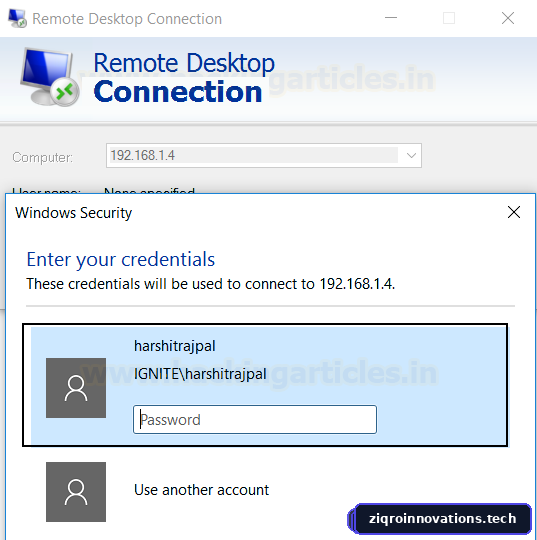Click the IGNITE\harshitrajpal domain label
The height and width of the screenshot is (540, 537).
click(200, 374)
